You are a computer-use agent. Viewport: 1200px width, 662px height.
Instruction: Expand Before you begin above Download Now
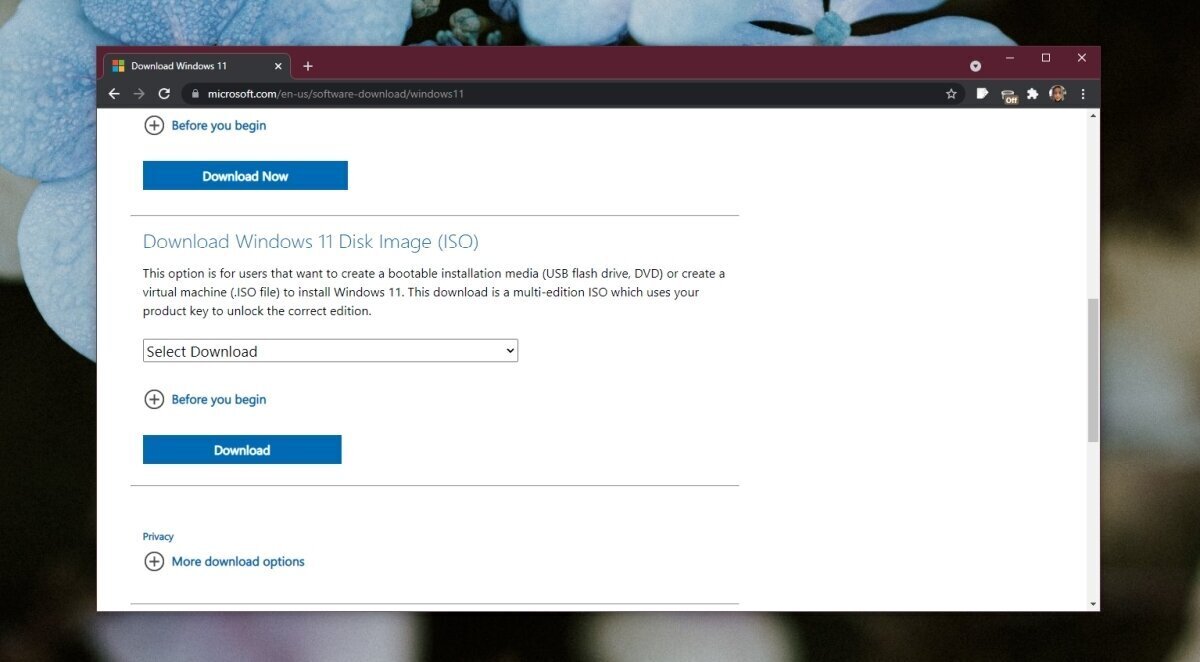(x=205, y=125)
